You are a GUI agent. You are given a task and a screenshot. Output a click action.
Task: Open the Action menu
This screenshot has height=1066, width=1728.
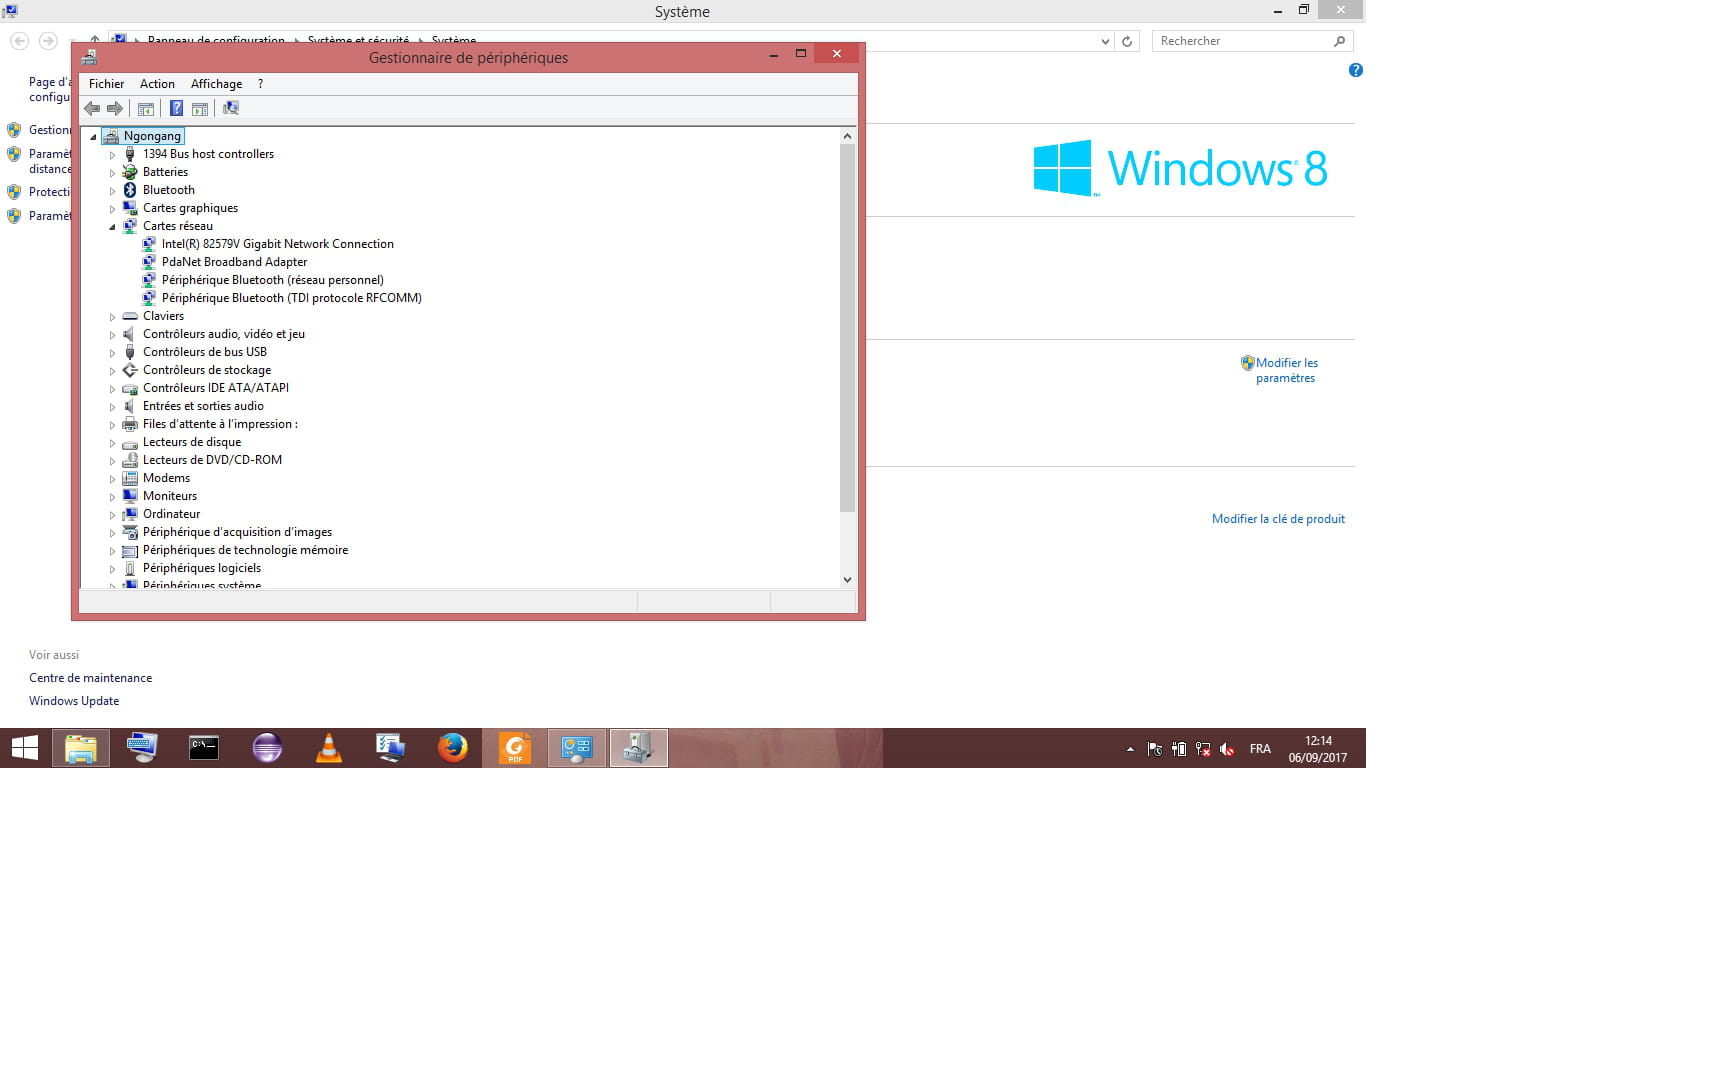[x=157, y=84]
